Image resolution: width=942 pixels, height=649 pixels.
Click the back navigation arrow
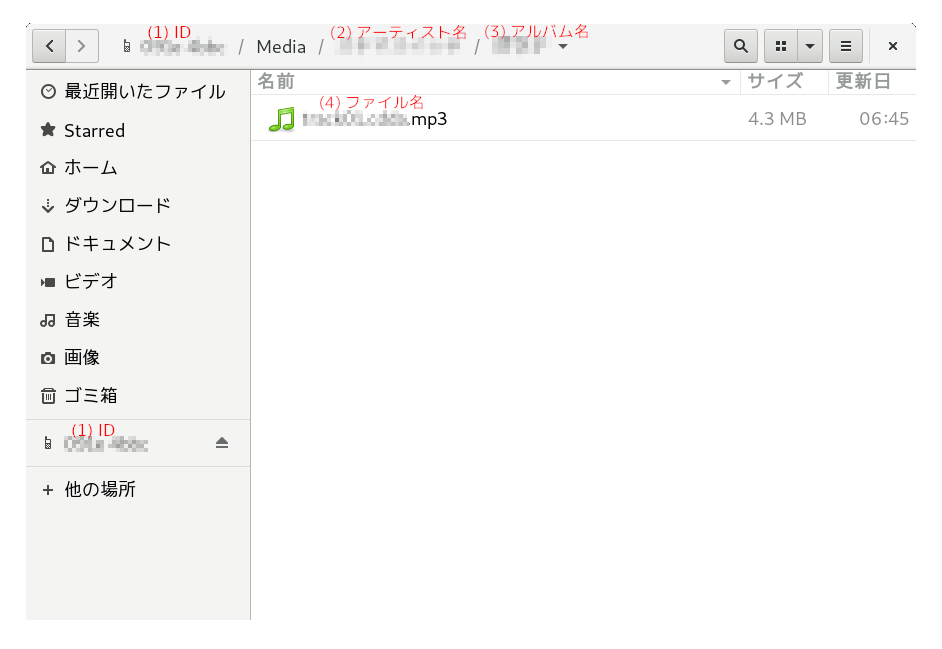pyautogui.click(x=50, y=46)
